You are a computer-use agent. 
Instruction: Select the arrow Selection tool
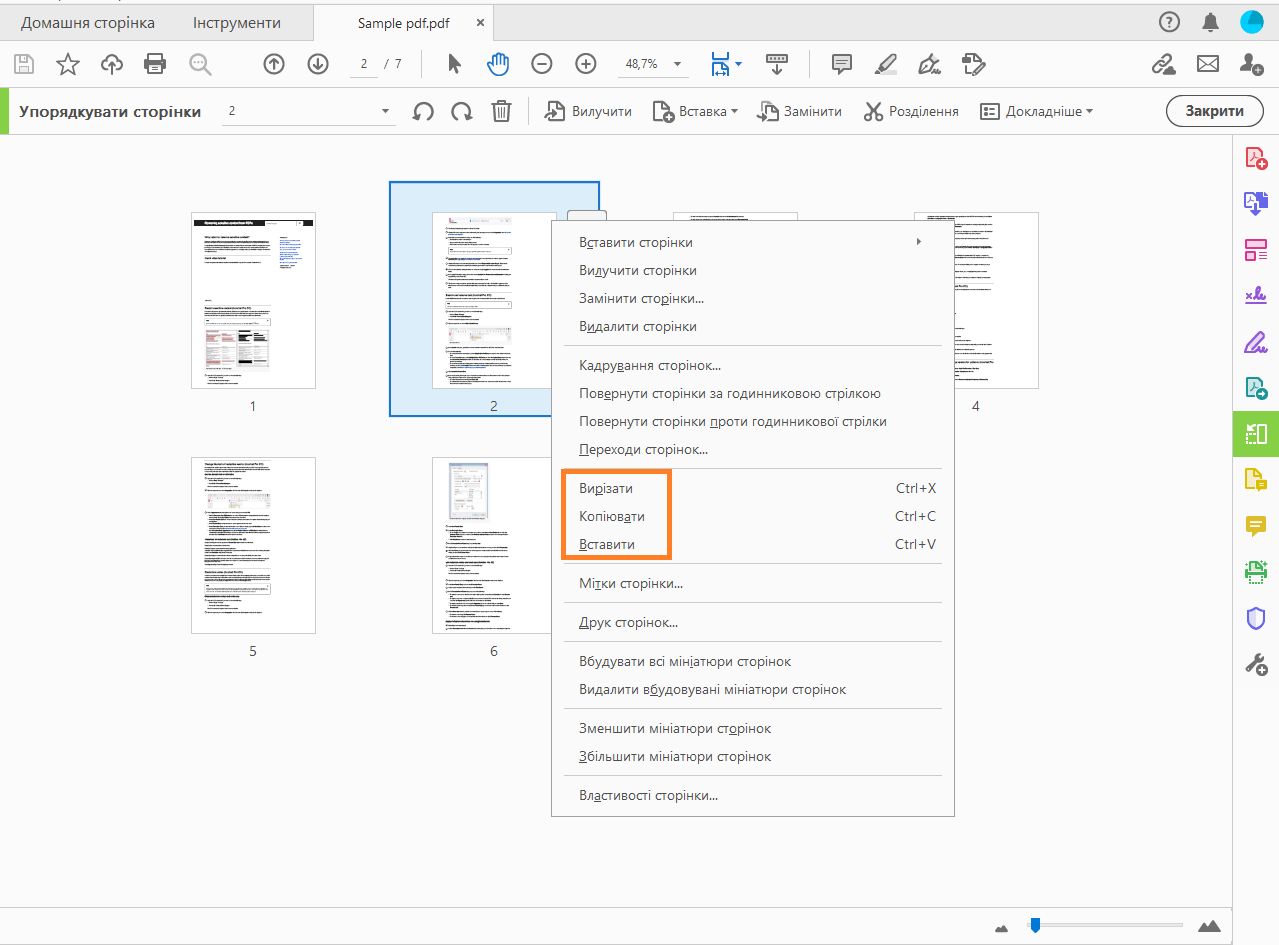(454, 64)
